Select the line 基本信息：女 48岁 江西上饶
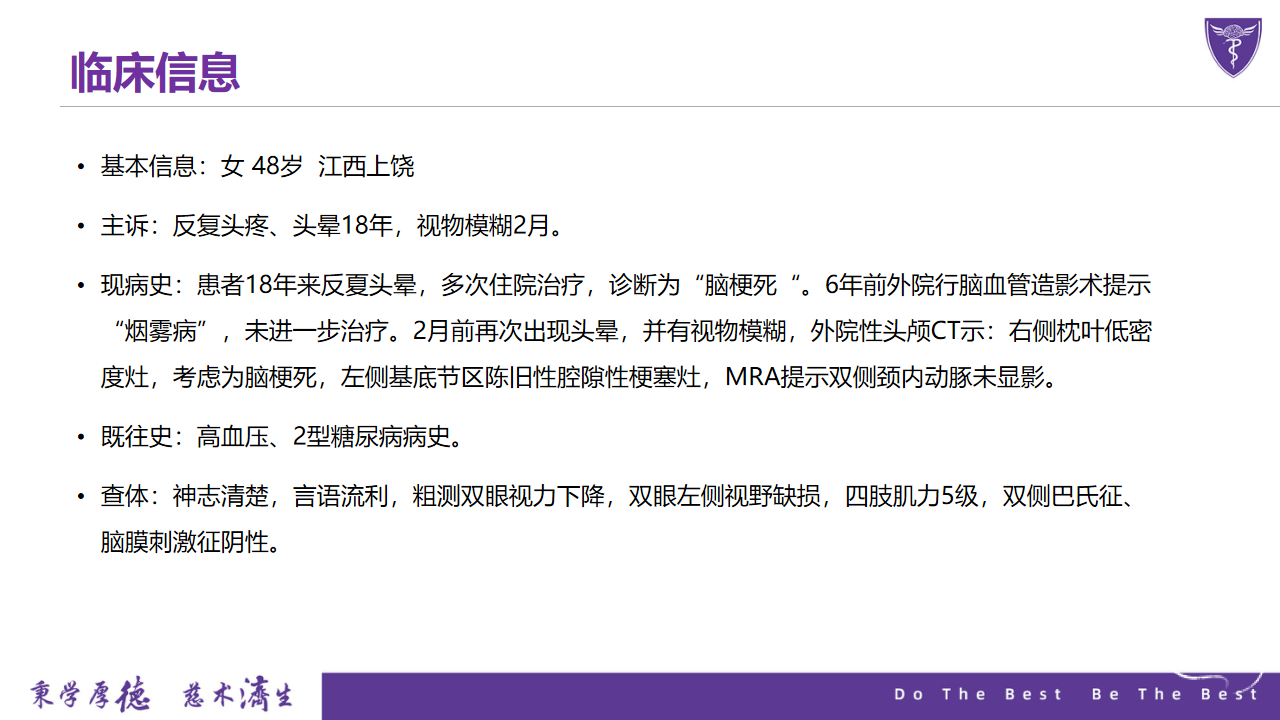This screenshot has width=1280, height=720. 257,167
